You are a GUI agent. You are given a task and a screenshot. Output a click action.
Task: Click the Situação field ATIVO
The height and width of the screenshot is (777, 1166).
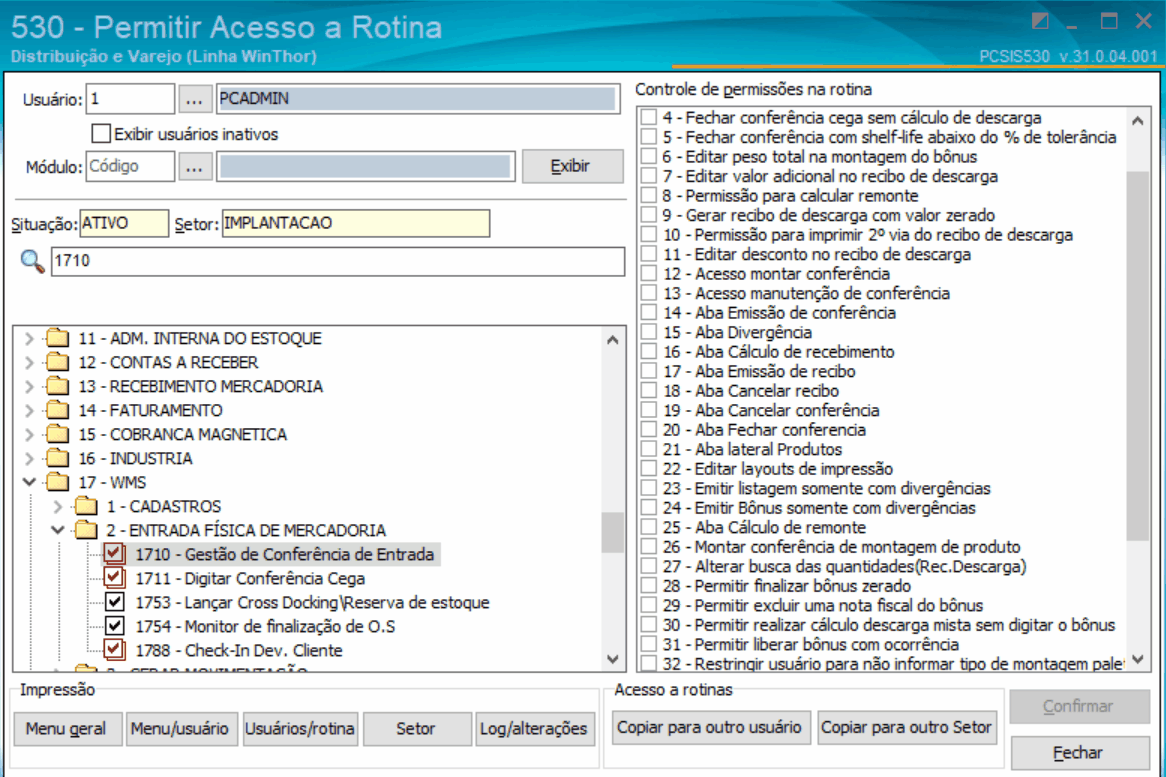pyautogui.click(x=123, y=223)
